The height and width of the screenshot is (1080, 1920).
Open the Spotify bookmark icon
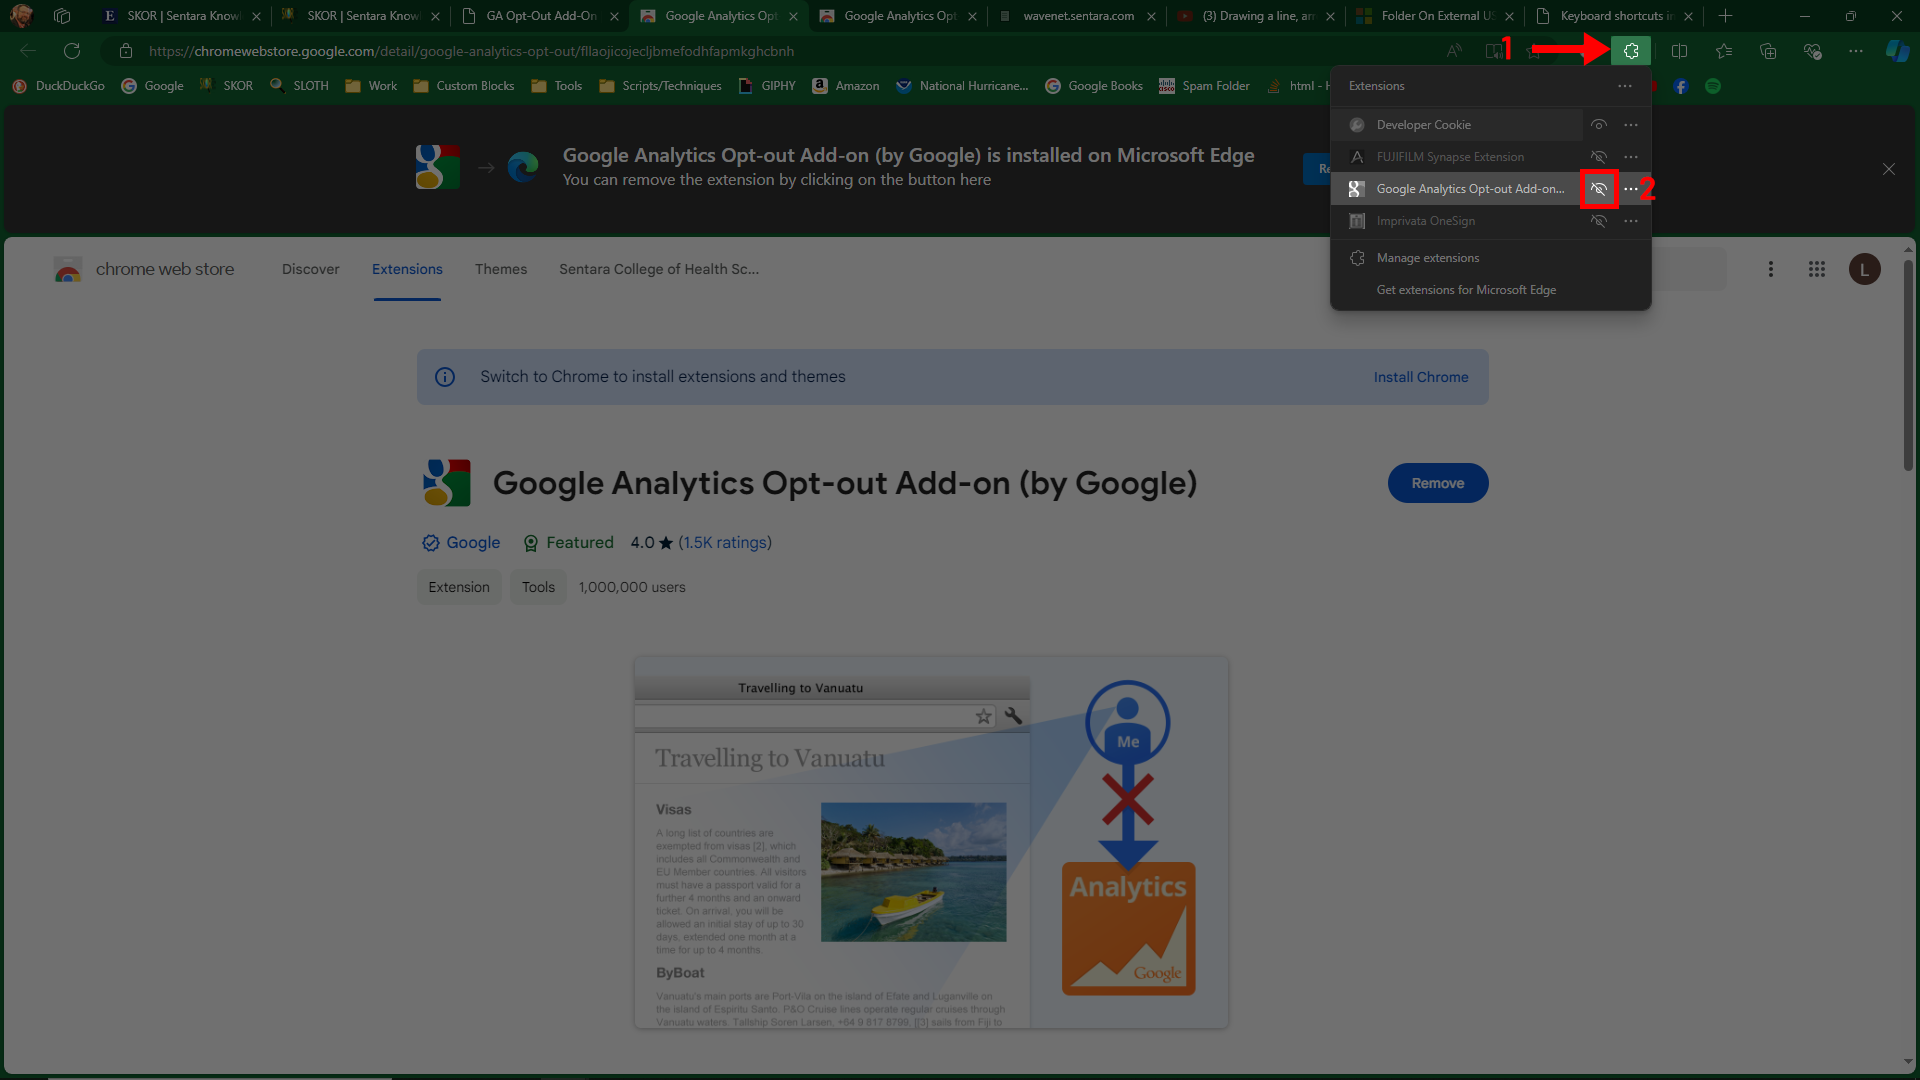[1713, 87]
